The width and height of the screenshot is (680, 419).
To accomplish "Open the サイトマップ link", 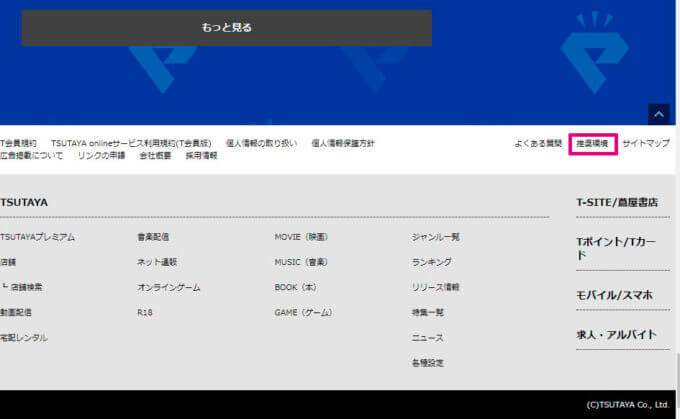I will tap(646, 143).
